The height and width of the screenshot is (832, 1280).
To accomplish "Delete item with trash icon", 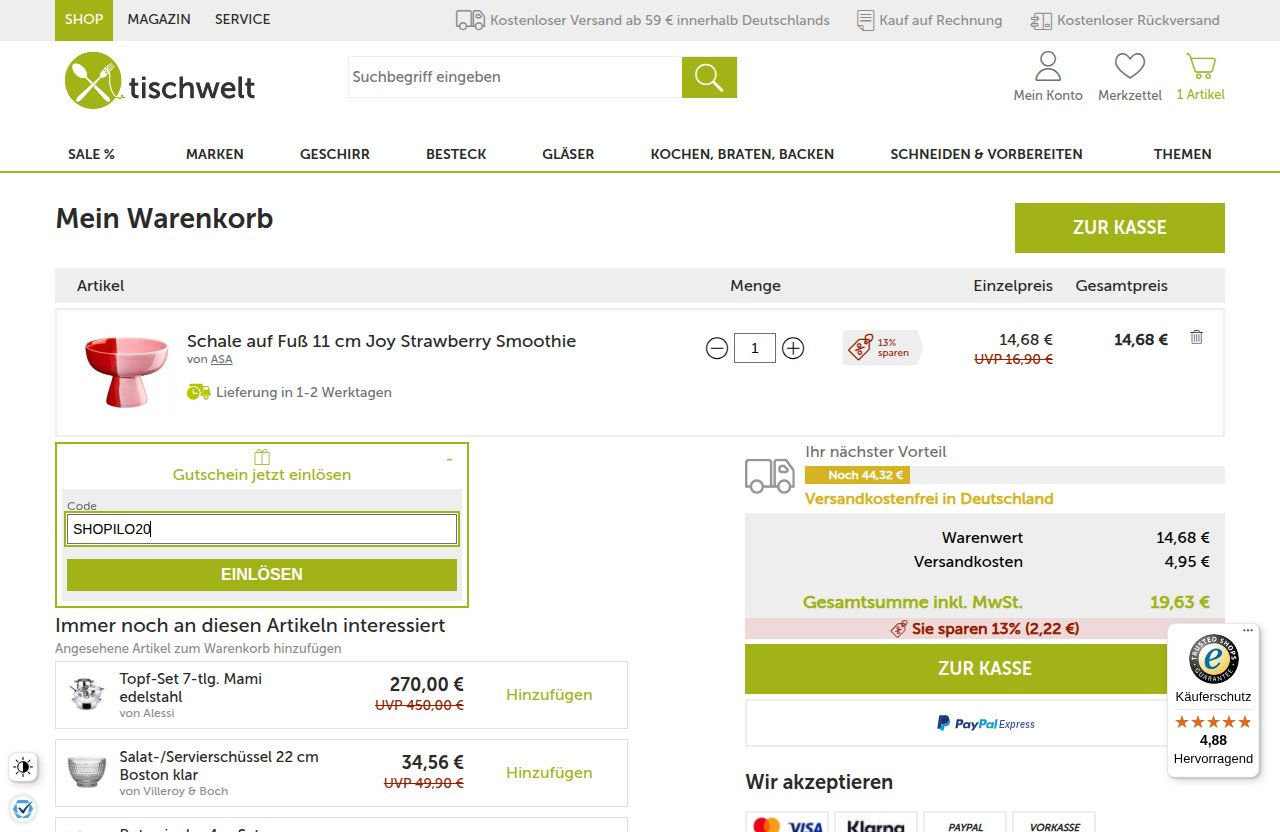I will pyautogui.click(x=1196, y=337).
